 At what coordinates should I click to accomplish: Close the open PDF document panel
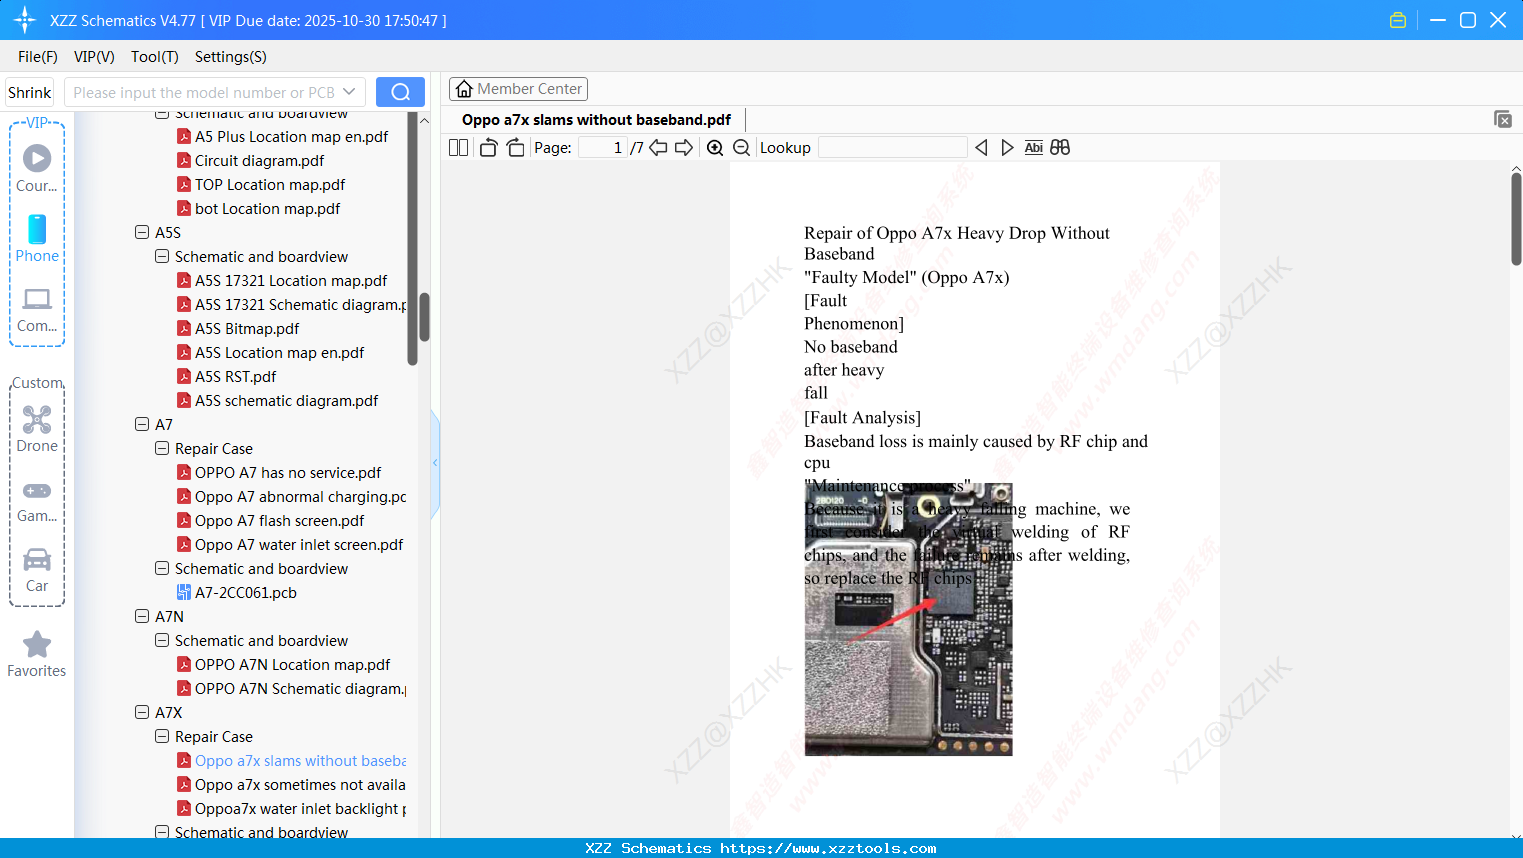coord(1502,119)
